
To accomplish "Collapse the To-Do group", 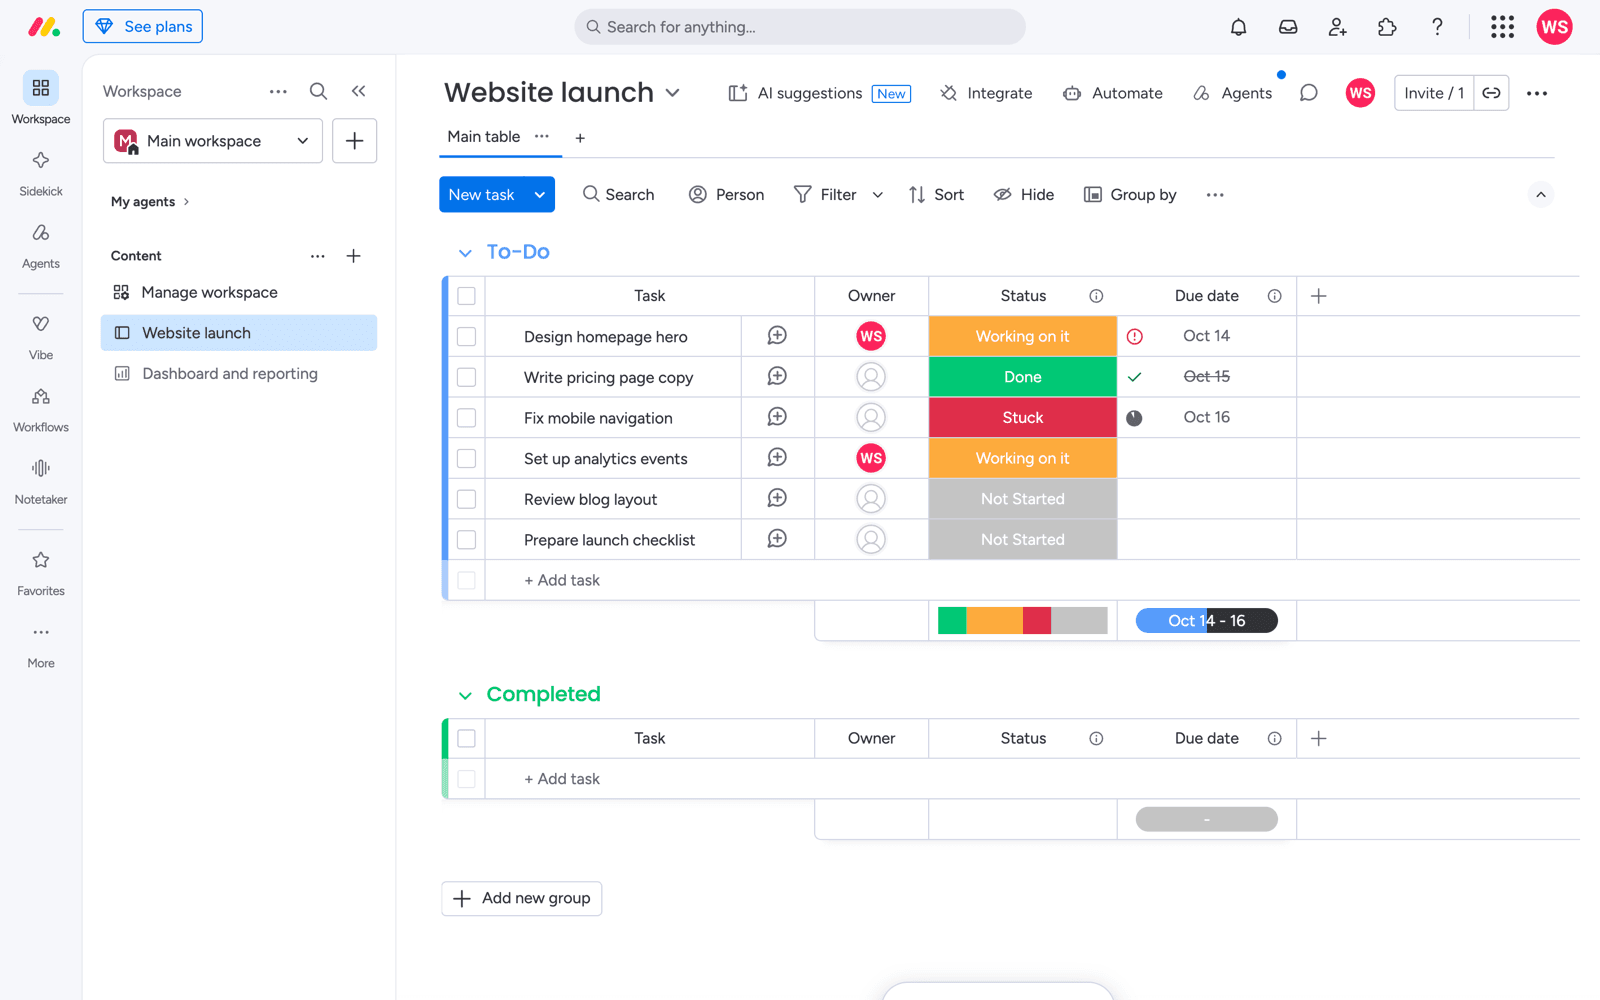I will pos(465,253).
